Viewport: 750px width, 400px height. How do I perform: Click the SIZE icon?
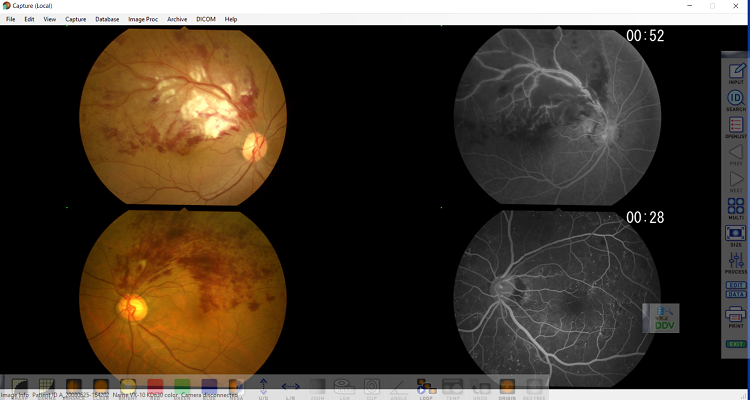[x=736, y=235]
